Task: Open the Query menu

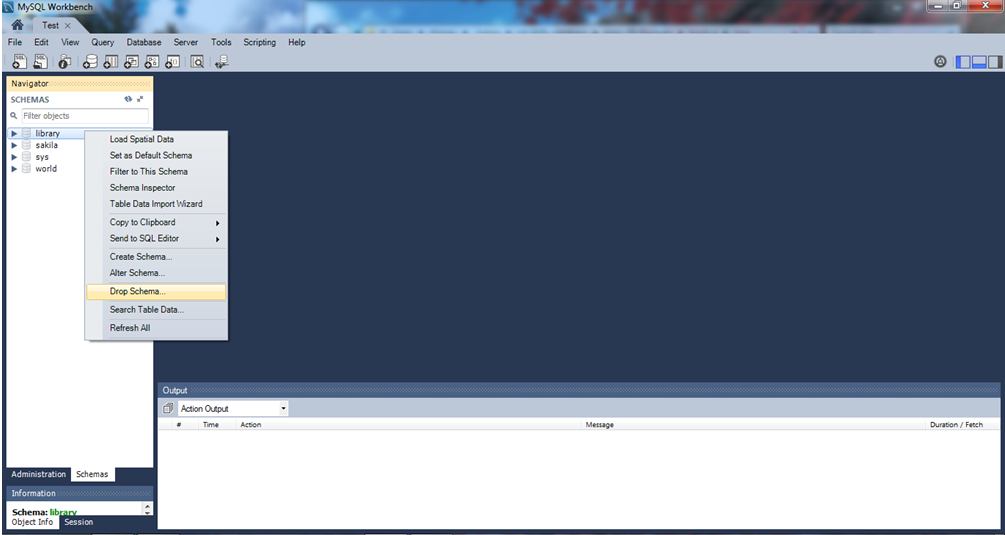Action: [x=103, y=42]
